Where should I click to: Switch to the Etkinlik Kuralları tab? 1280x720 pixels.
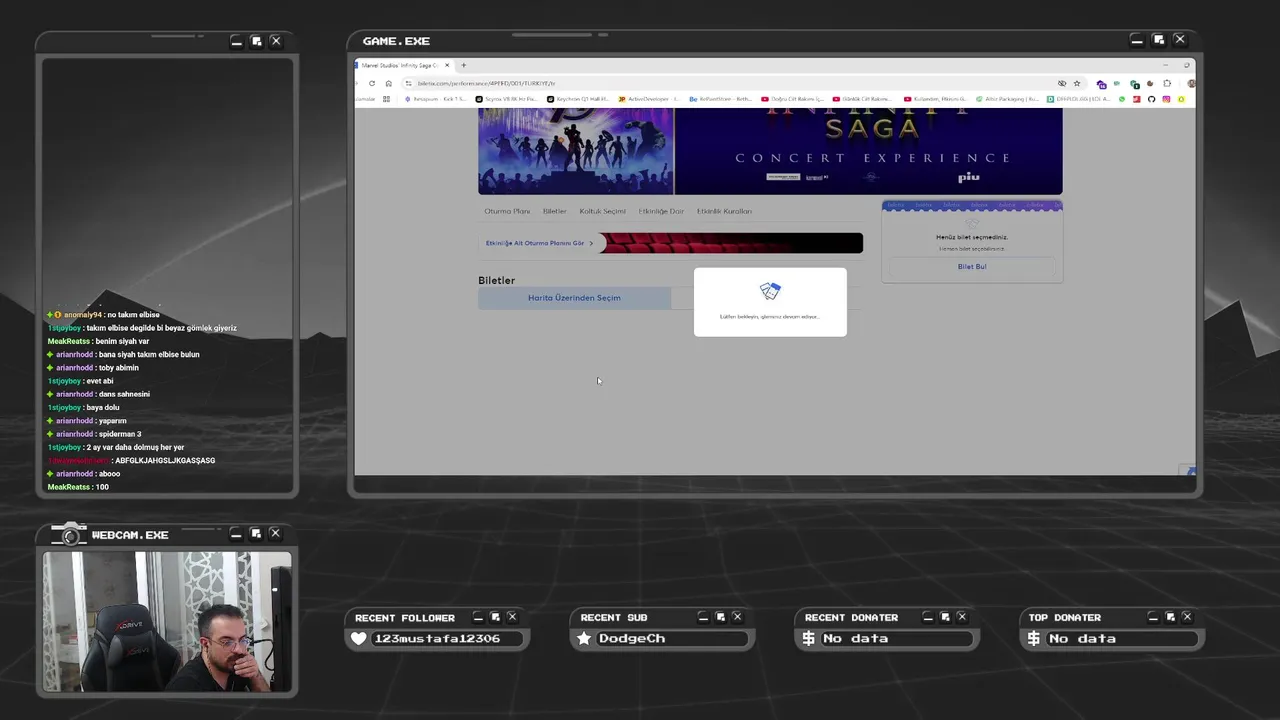pyautogui.click(x=724, y=211)
